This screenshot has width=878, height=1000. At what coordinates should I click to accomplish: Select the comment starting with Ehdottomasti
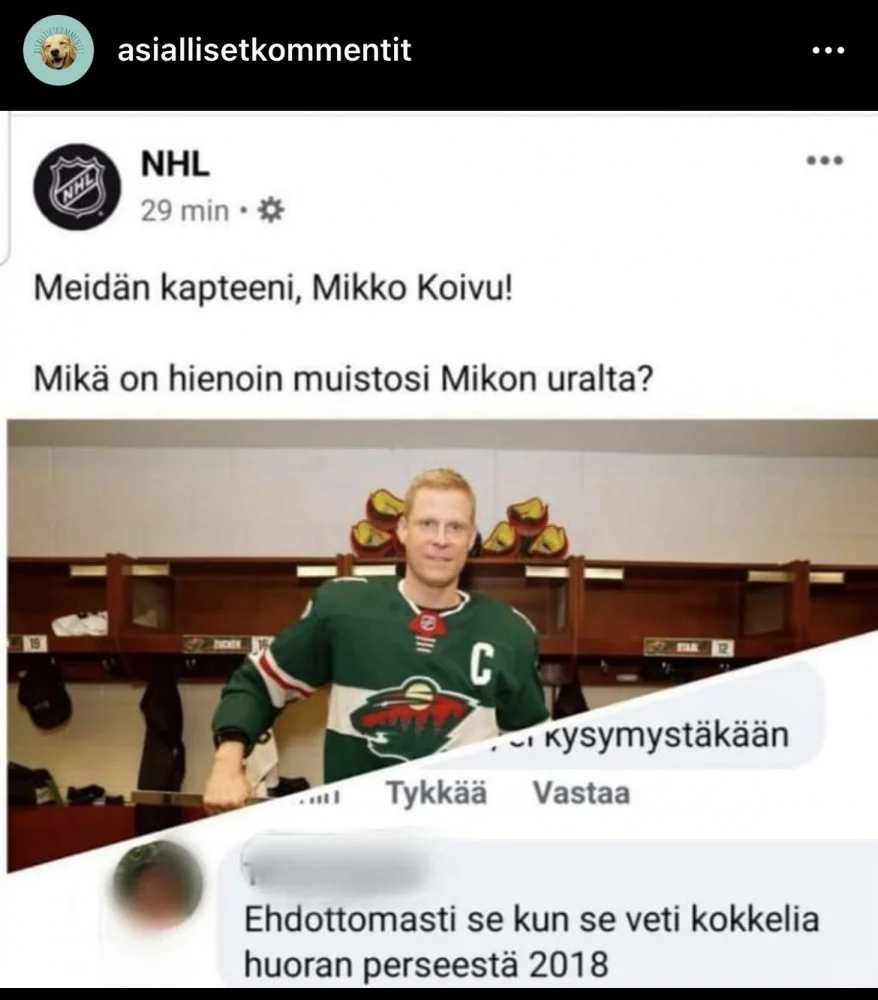[531, 941]
